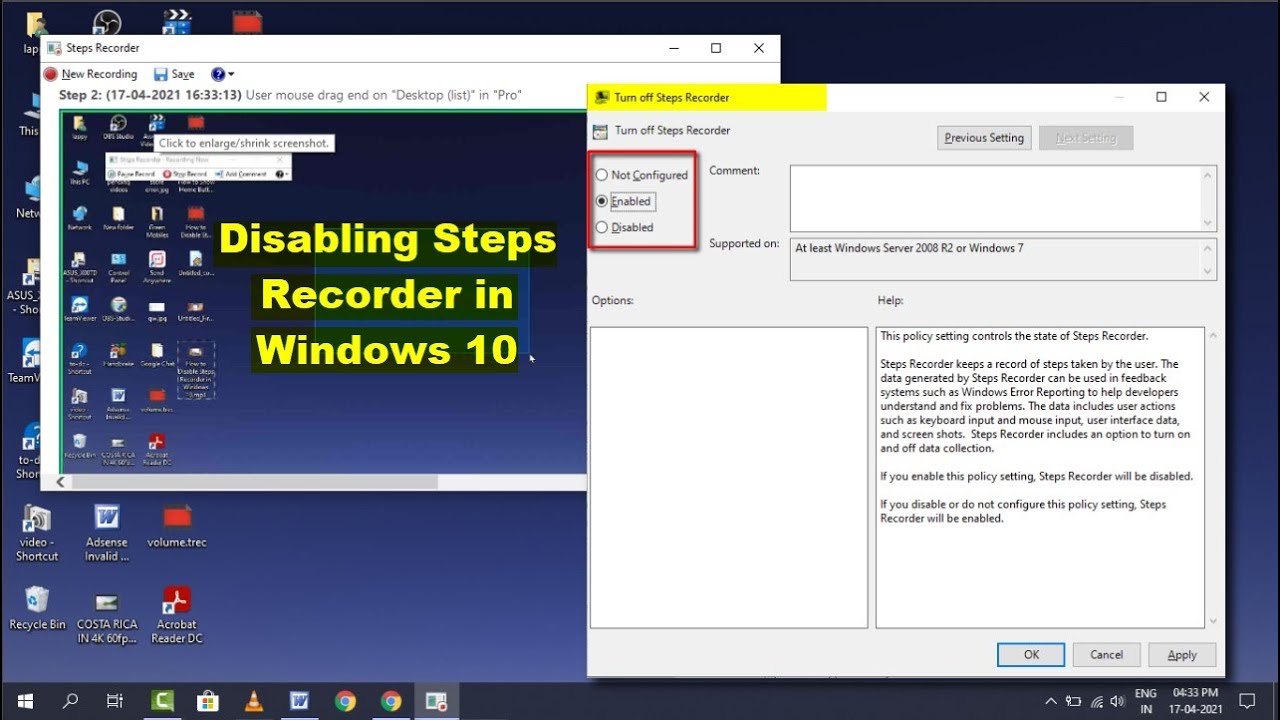
Task: Go to Previous Setting
Action: tap(984, 138)
